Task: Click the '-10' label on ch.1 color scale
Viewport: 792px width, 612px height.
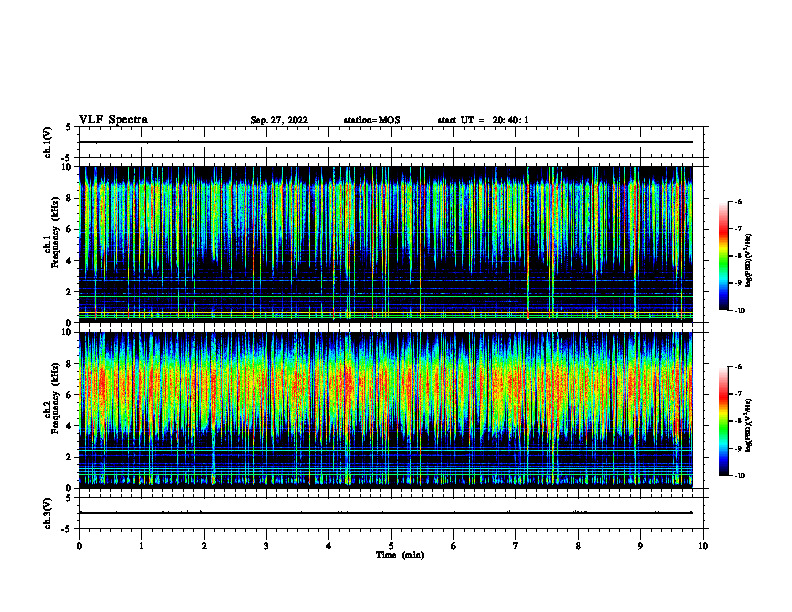Action: [740, 311]
